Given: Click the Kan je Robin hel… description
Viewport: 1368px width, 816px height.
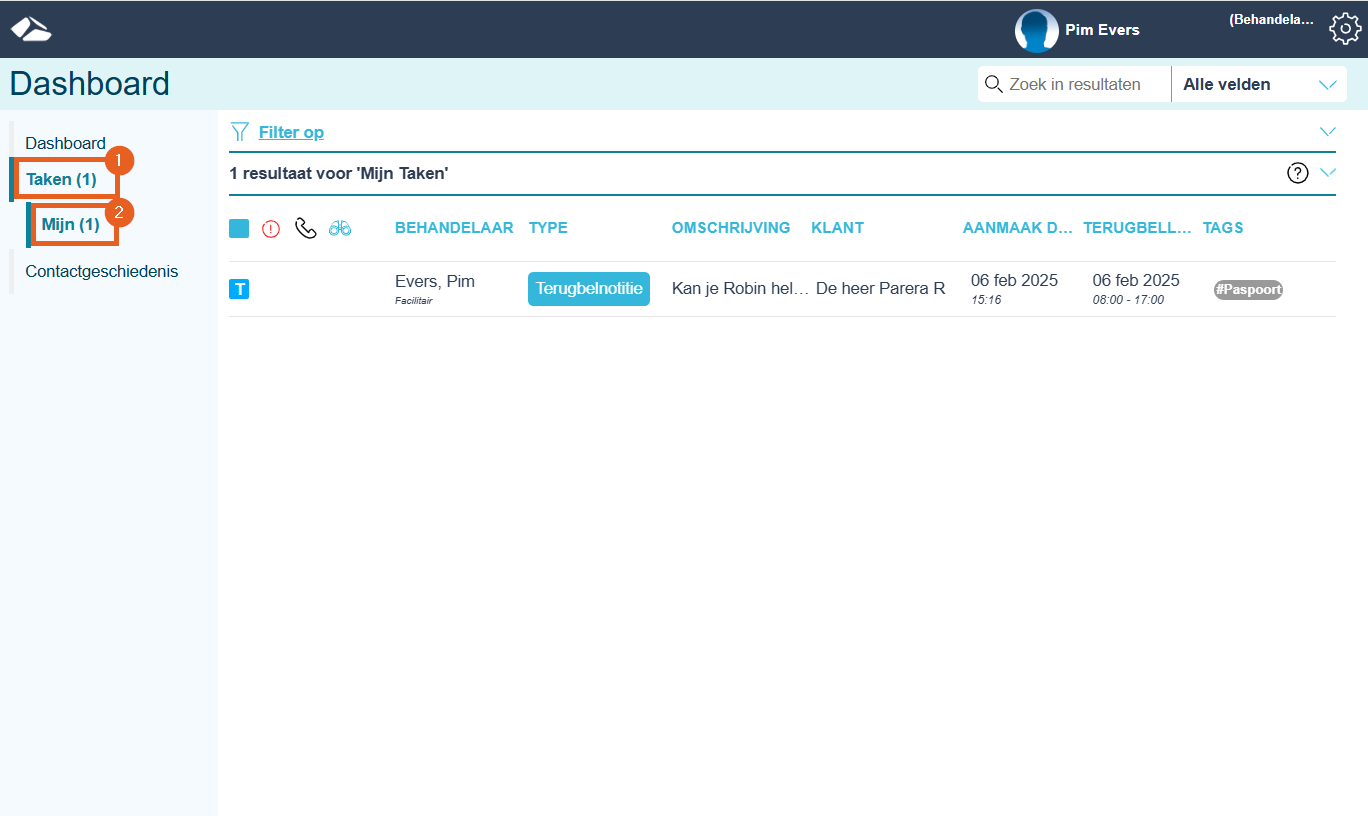Looking at the screenshot, I should pos(740,289).
